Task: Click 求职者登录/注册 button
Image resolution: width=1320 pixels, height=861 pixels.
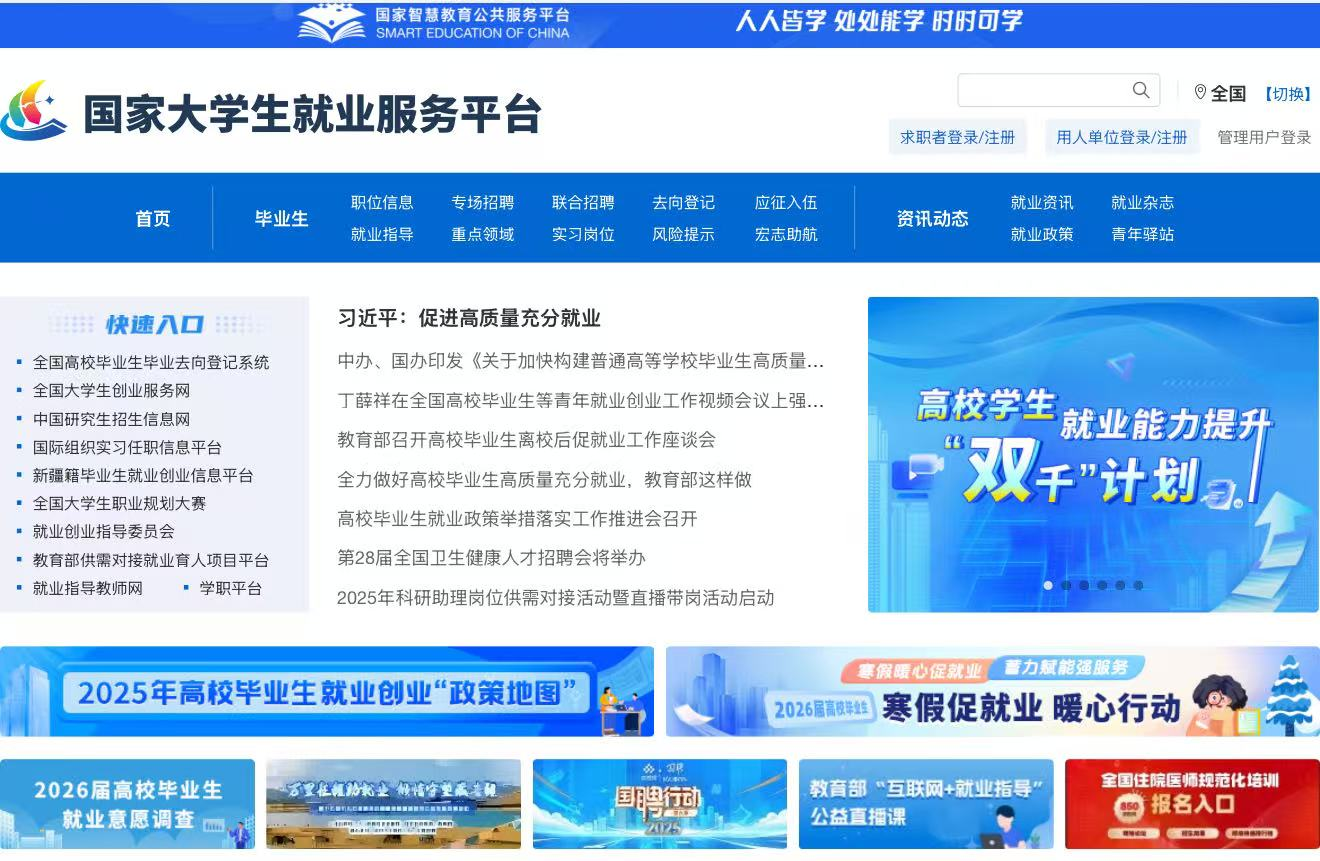Action: 957,137
